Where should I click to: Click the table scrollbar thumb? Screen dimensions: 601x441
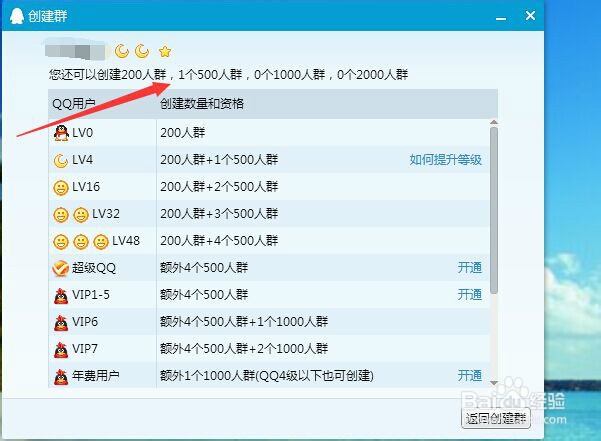pos(494,211)
